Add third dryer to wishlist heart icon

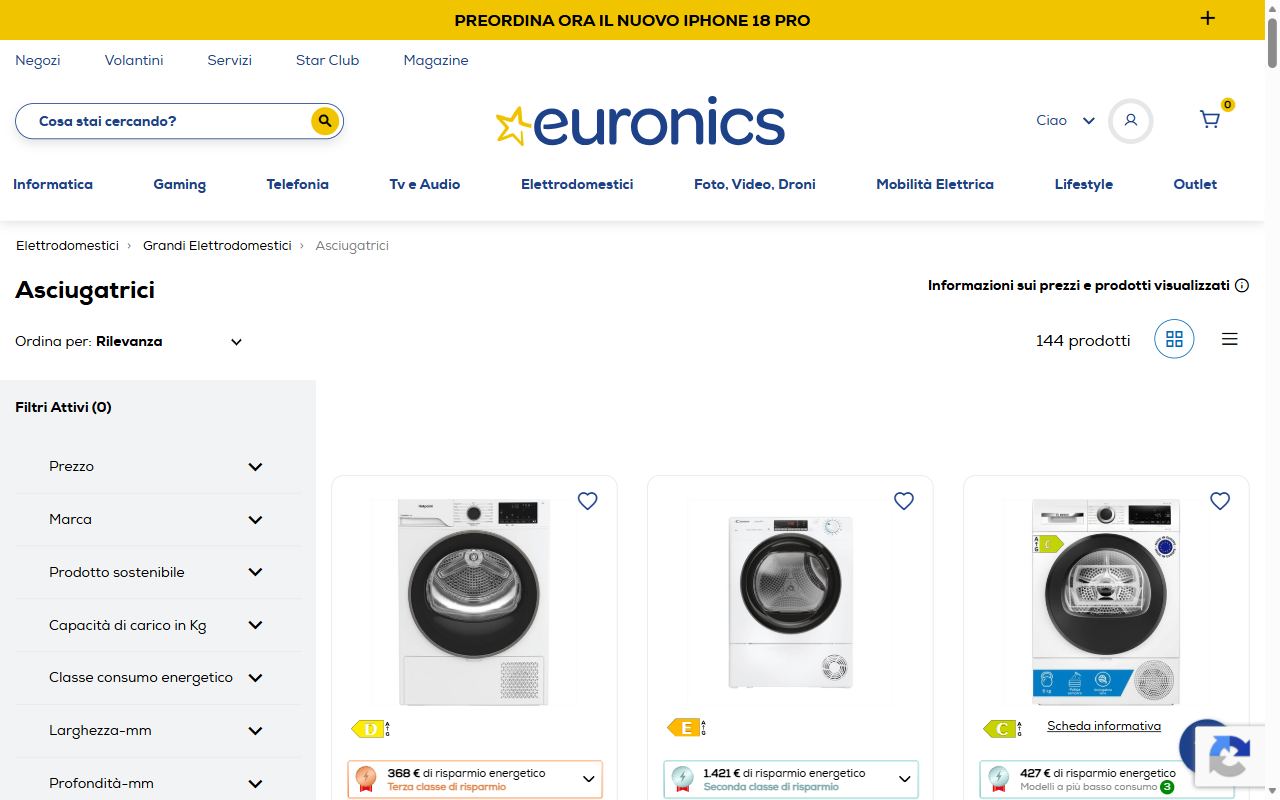pyautogui.click(x=1220, y=501)
